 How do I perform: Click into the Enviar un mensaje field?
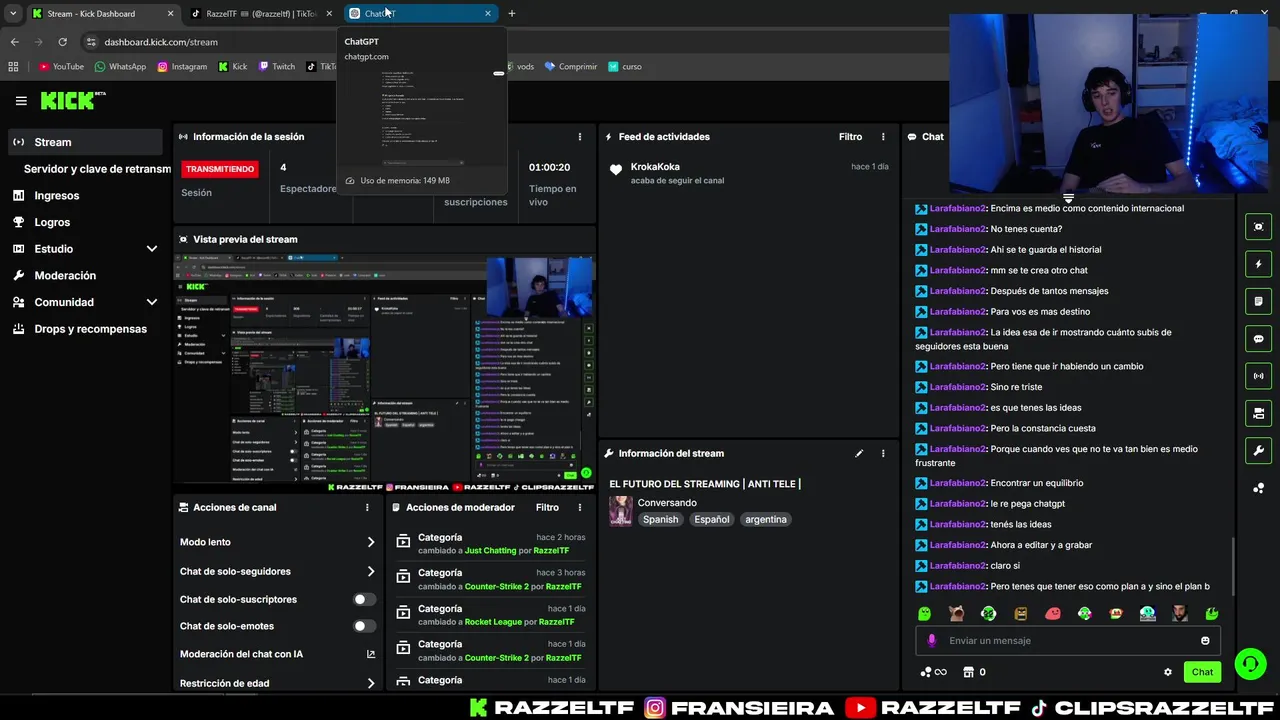coord(1068,640)
